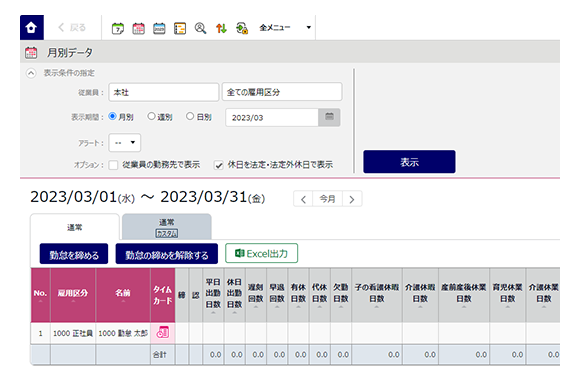The height and width of the screenshot is (384, 580).
Task: Switch to the 通常 カスタム tab
Action: tap(167, 227)
